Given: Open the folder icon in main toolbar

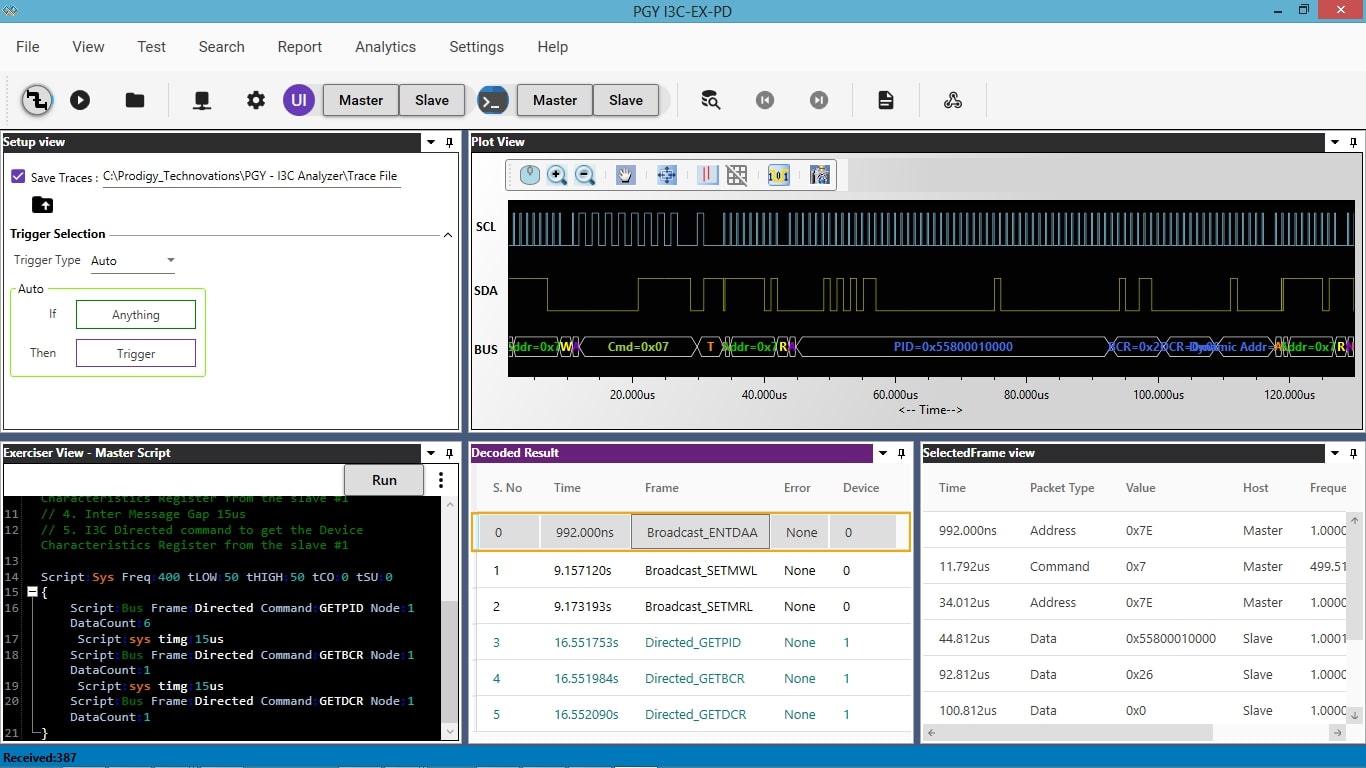Looking at the screenshot, I should [x=135, y=100].
